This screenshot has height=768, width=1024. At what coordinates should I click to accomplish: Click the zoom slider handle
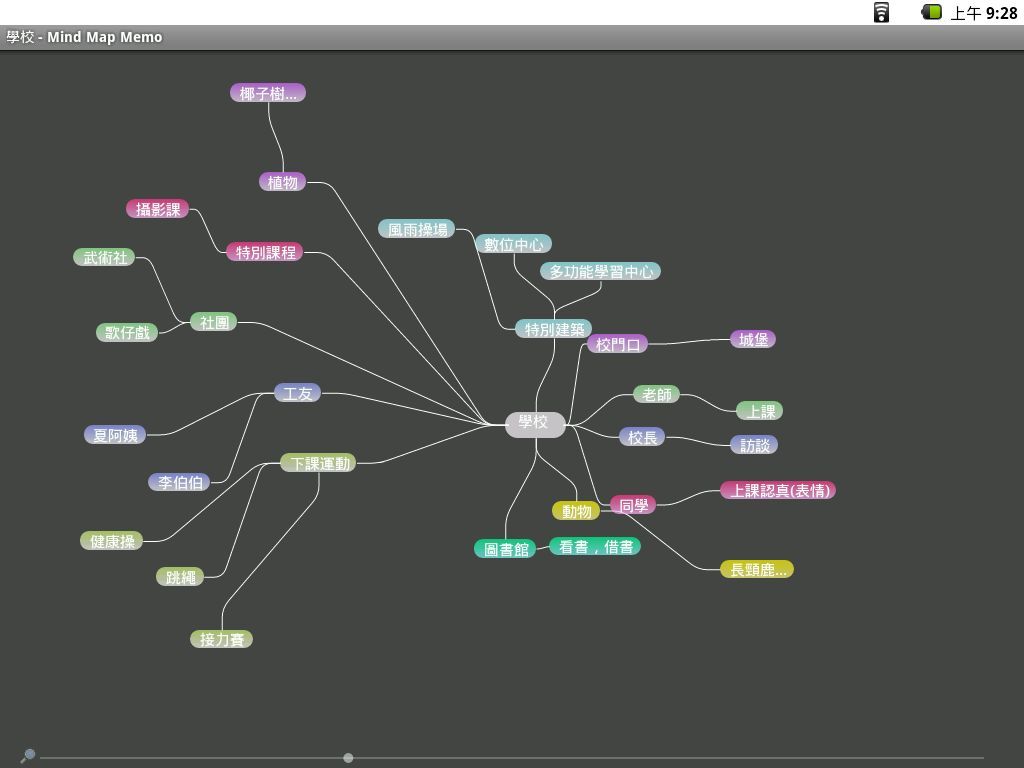point(348,758)
